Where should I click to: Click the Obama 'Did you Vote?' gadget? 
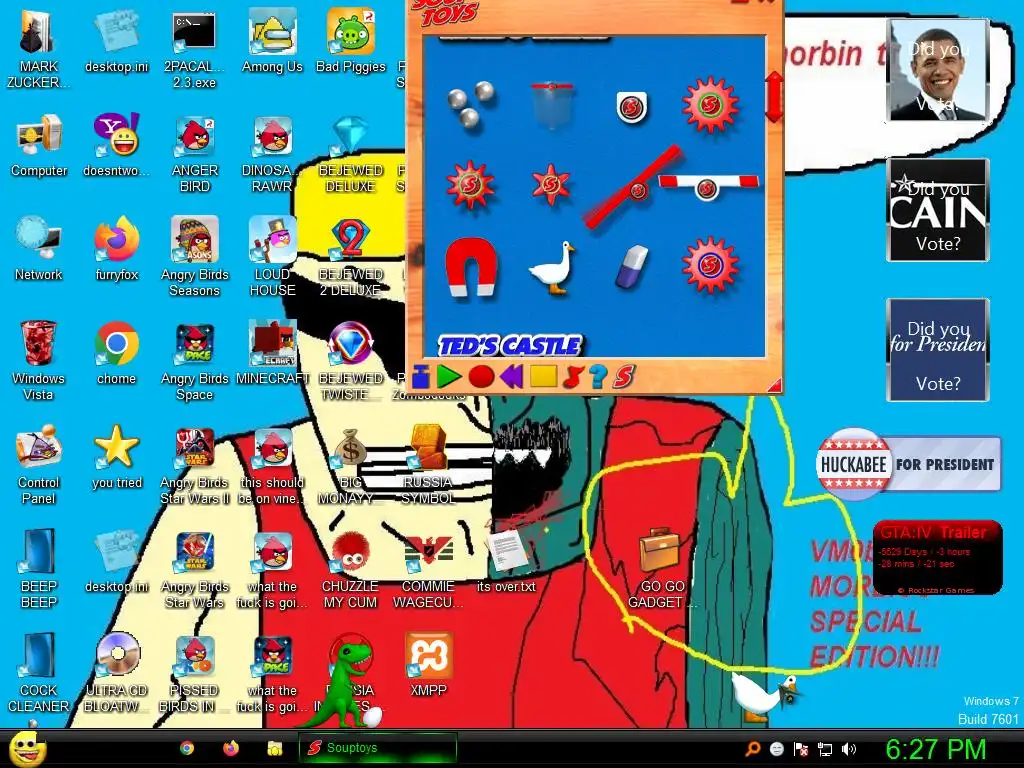pyautogui.click(x=938, y=70)
